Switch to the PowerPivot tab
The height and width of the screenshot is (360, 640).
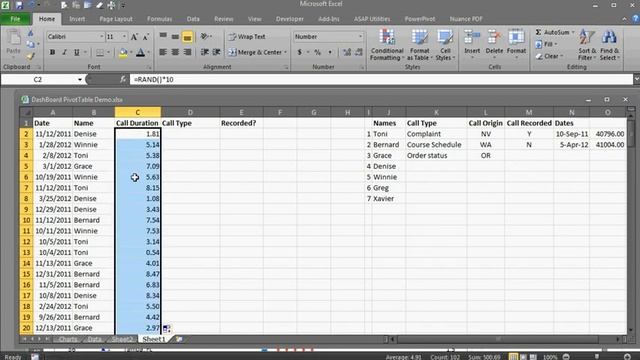pyautogui.click(x=420, y=19)
